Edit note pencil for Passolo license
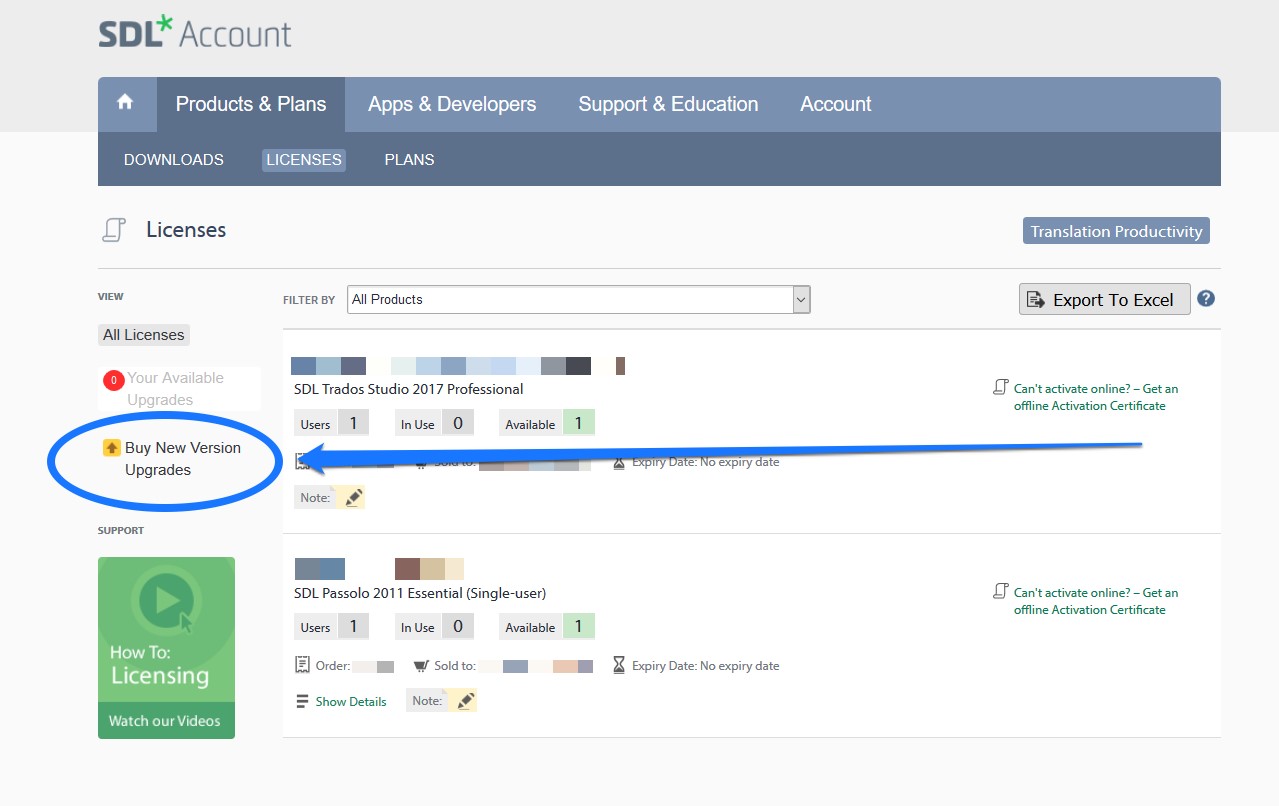The image size is (1279, 806). [465, 701]
